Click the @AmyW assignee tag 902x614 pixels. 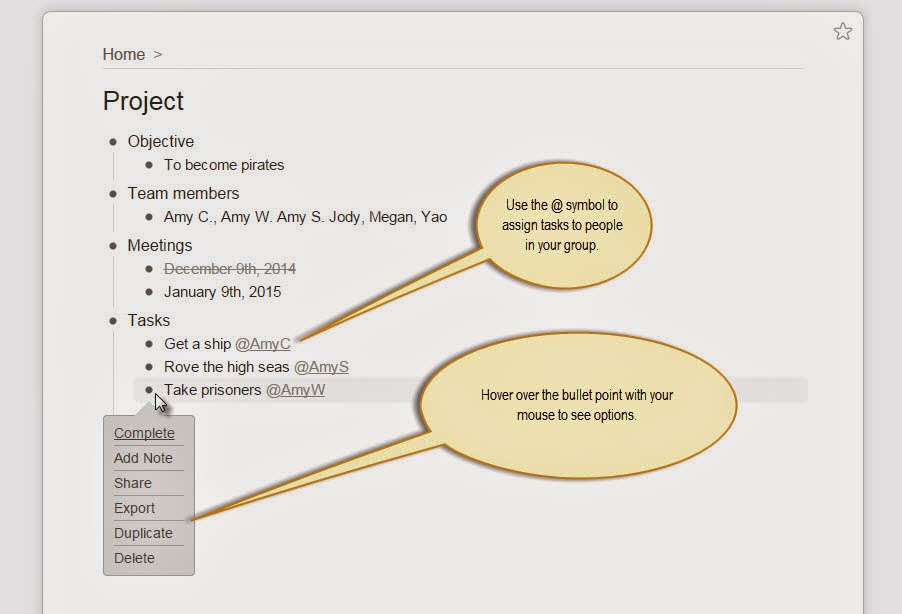point(295,390)
